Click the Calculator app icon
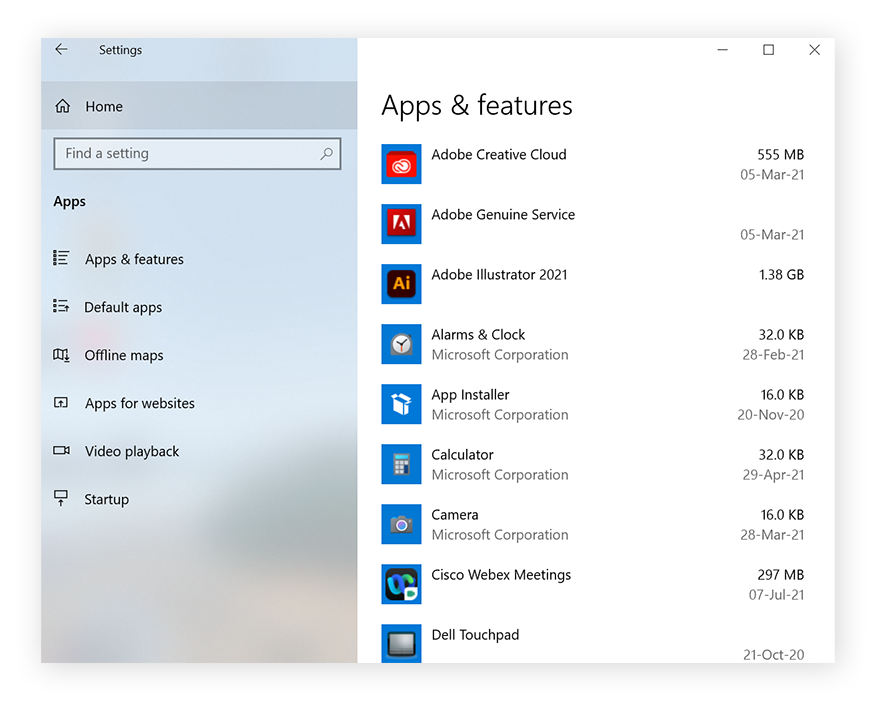The image size is (875, 701). (x=401, y=464)
